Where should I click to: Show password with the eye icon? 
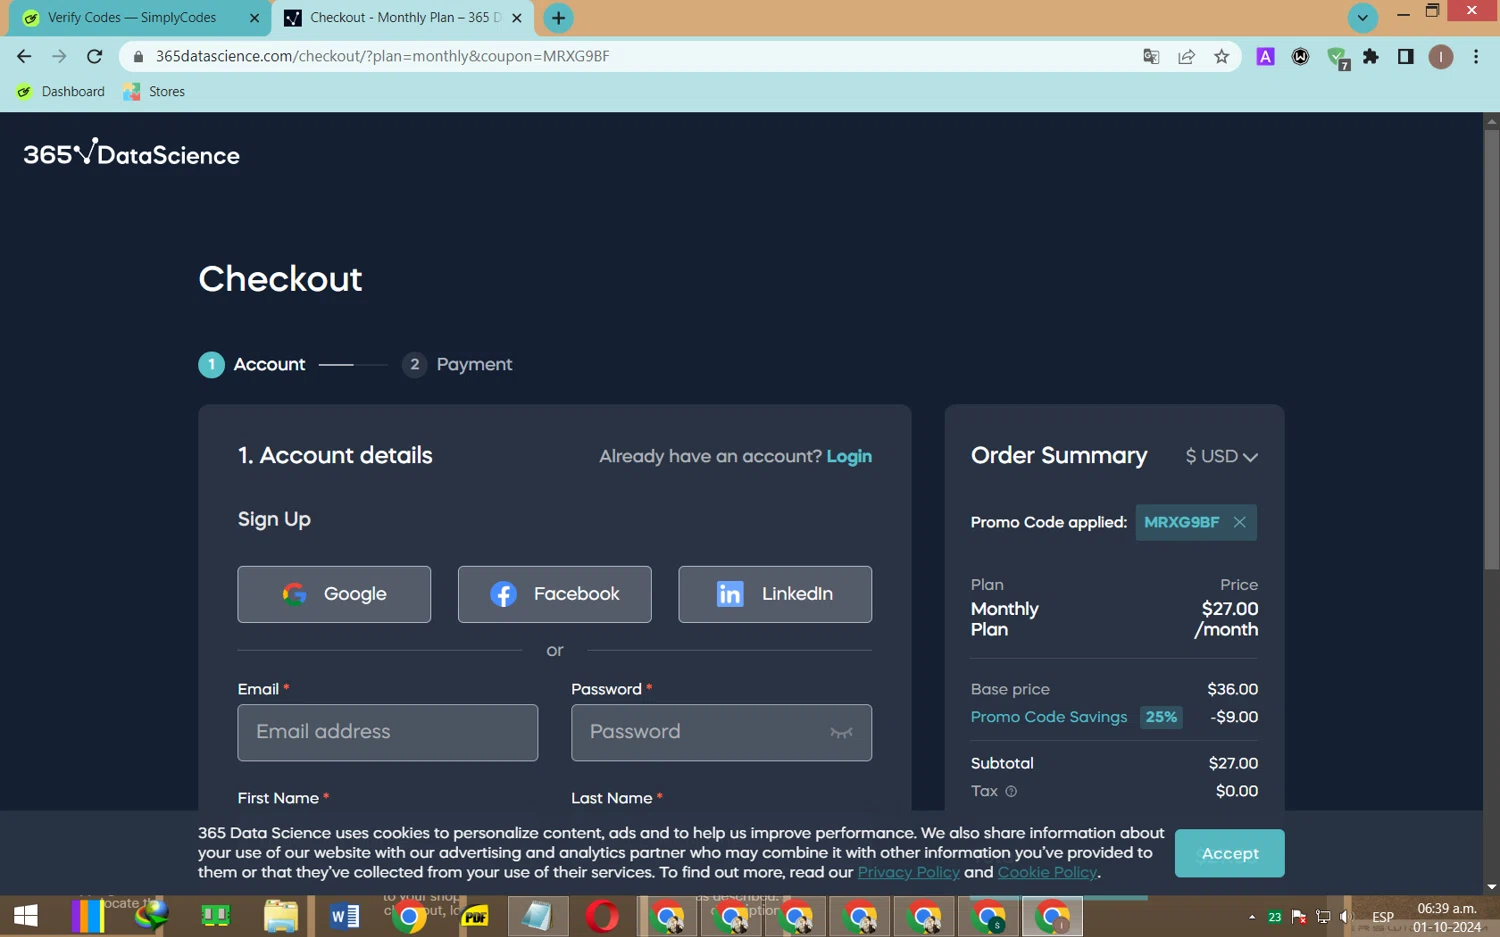pos(841,733)
